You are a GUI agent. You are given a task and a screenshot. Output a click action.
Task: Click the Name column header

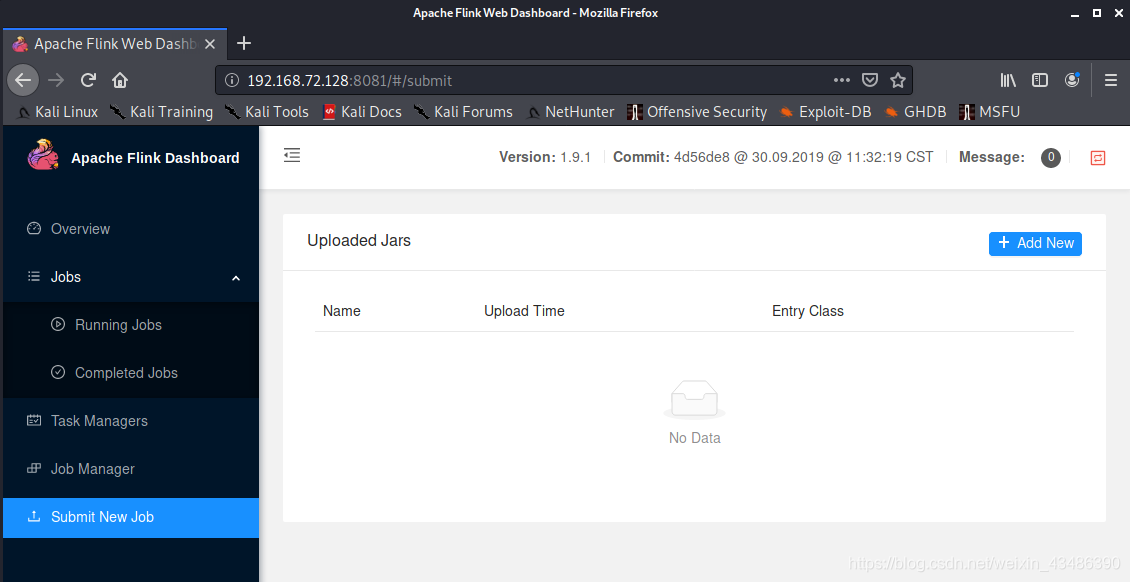pos(342,311)
